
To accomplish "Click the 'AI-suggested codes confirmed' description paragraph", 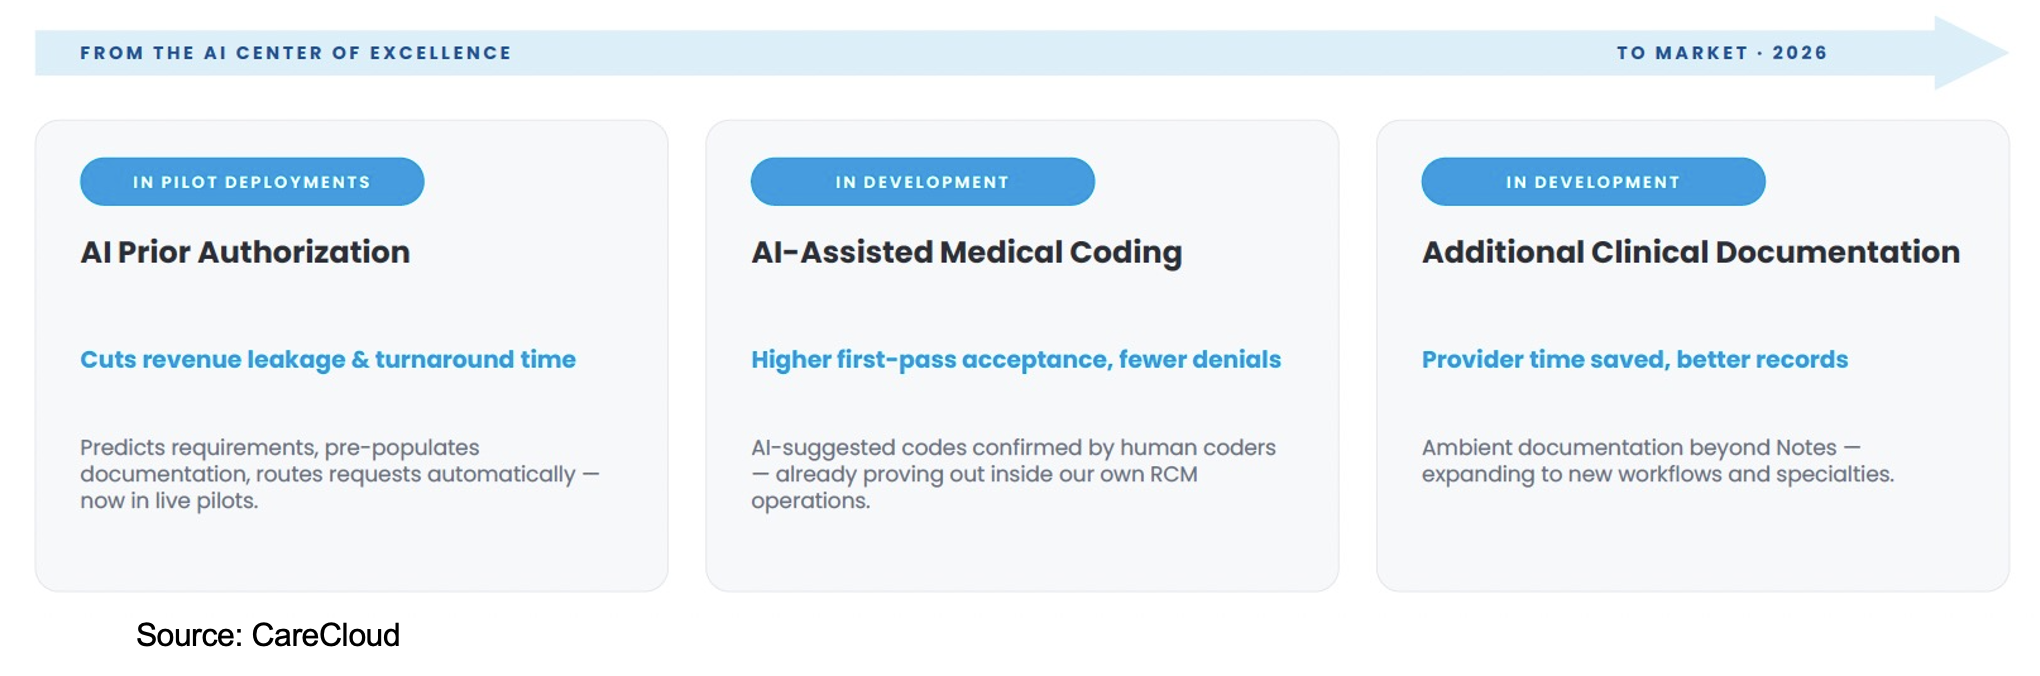I will point(1014,474).
